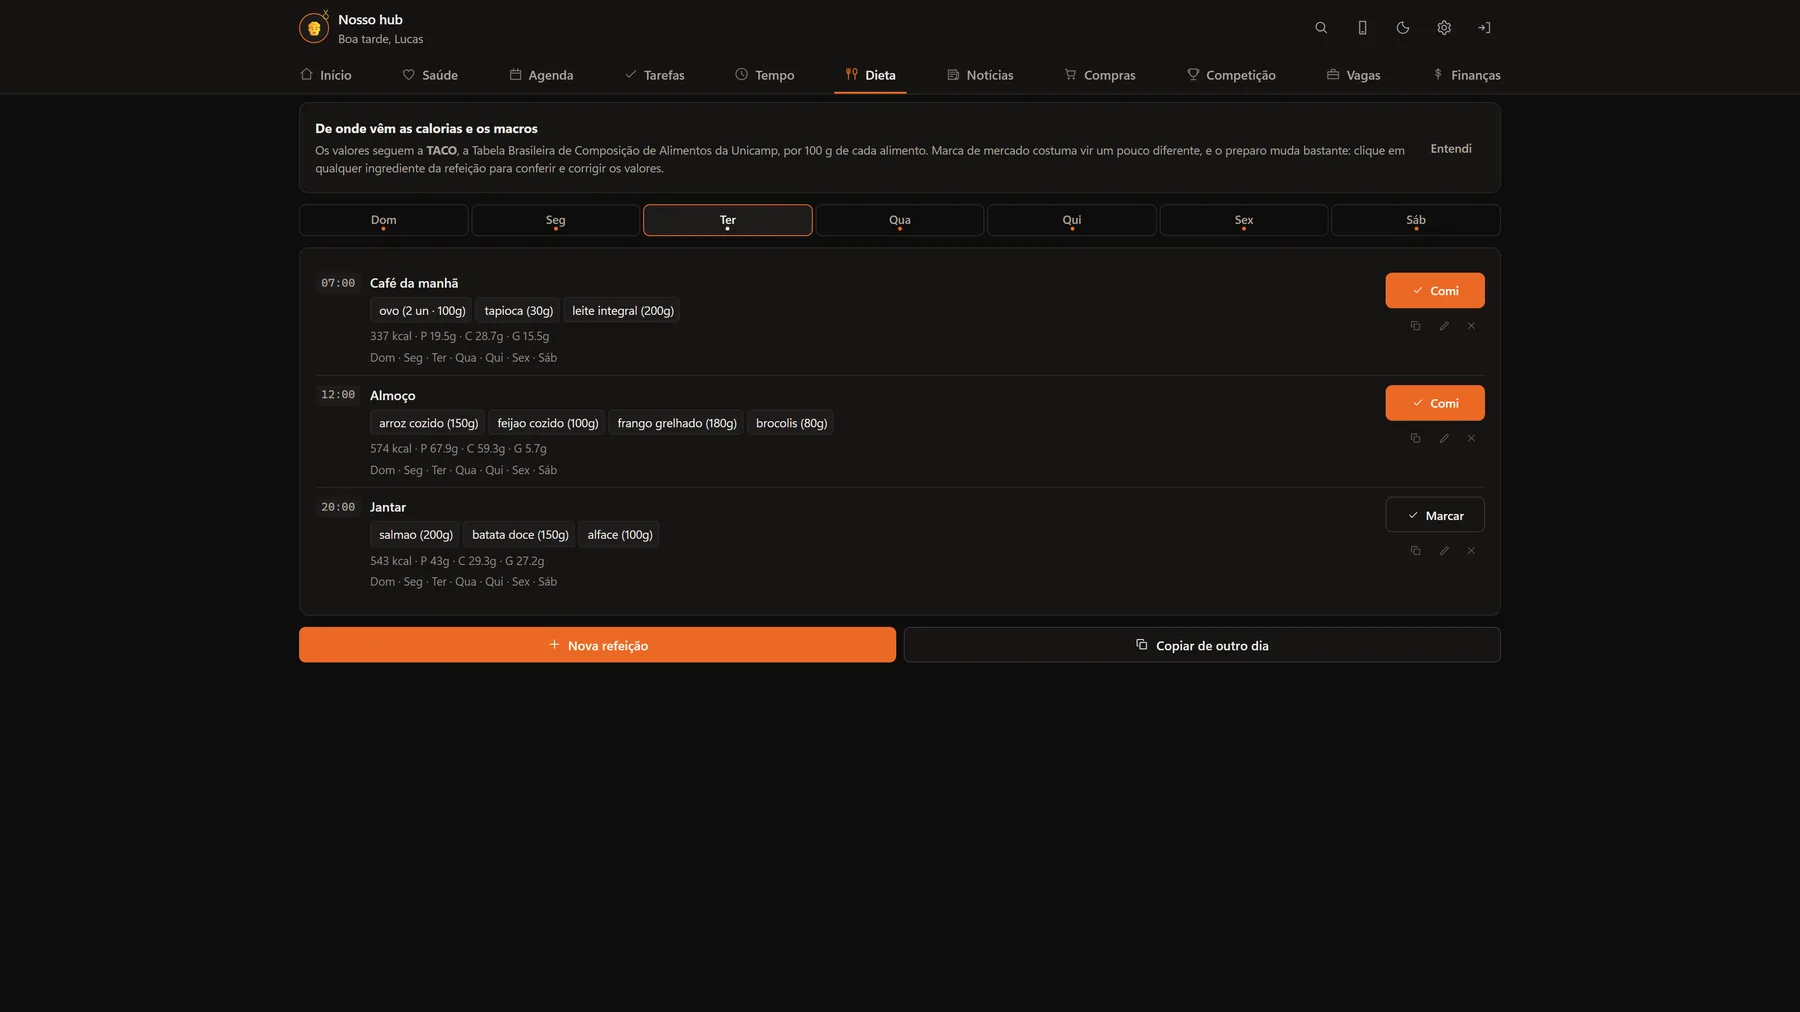Screen dimensions: 1800x1012
Task: Open the Finanças navigation tab
Action: [1467, 75]
